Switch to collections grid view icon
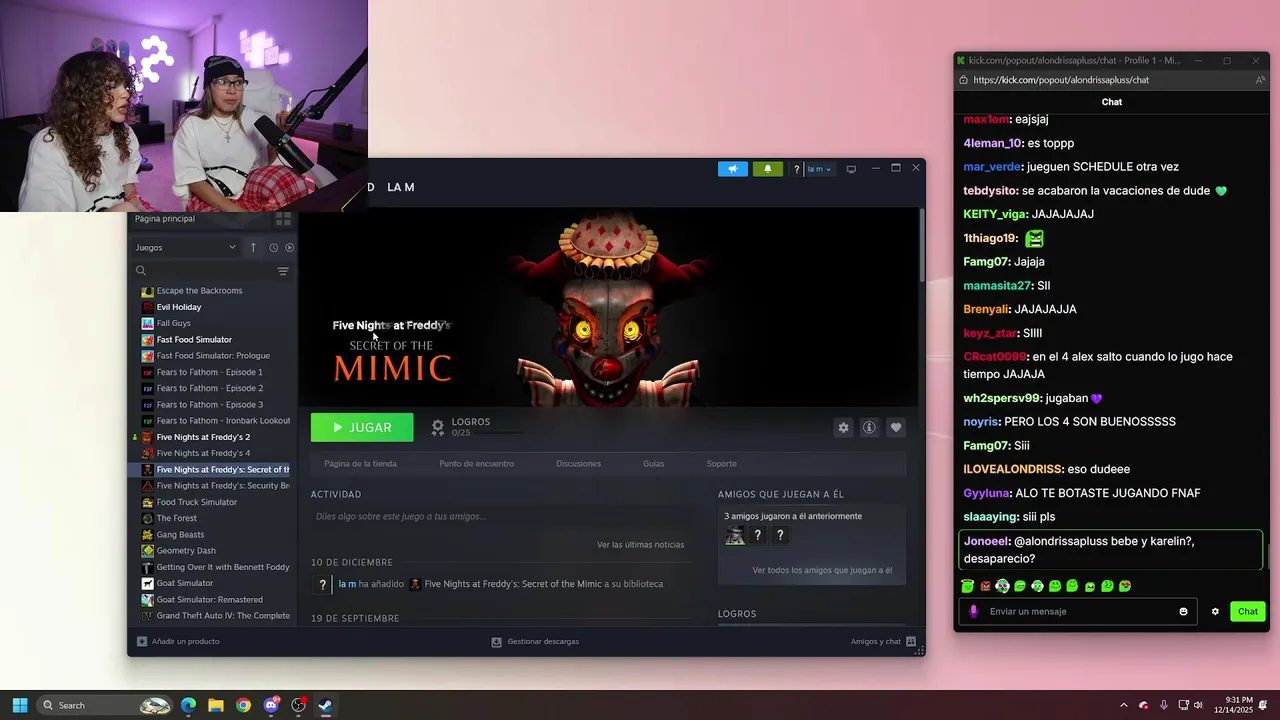 tap(283, 219)
